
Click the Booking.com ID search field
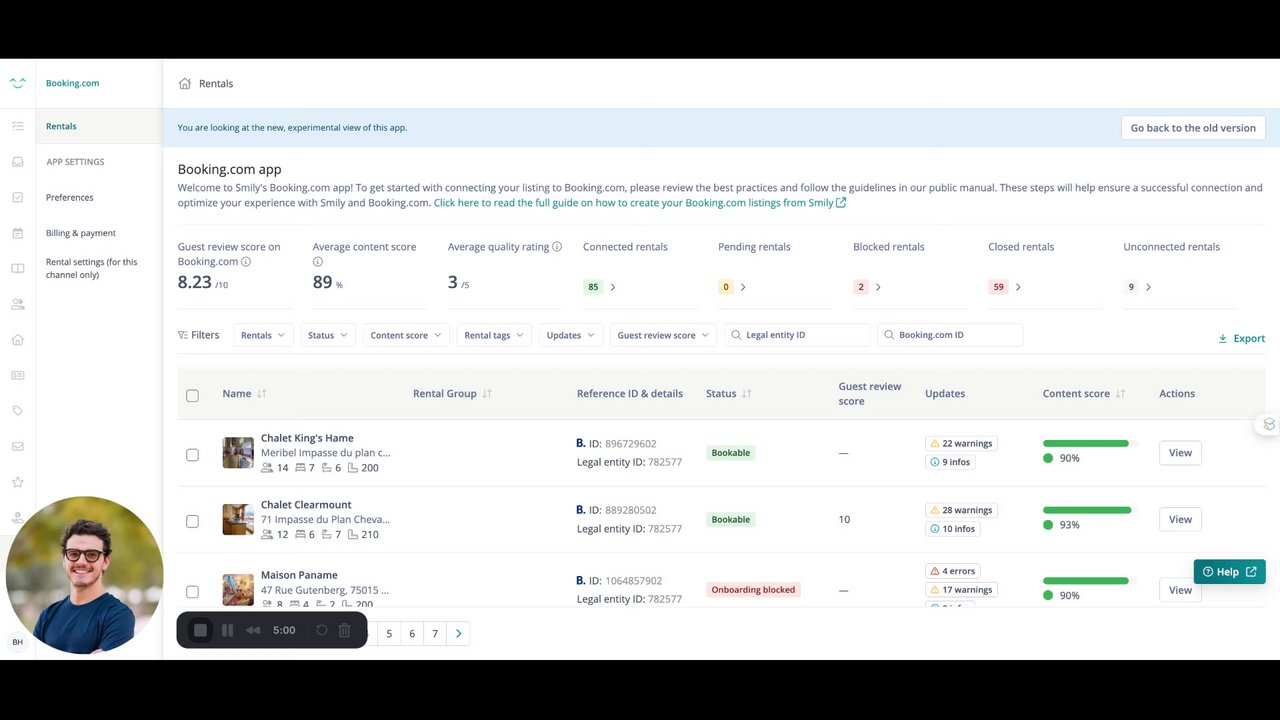(950, 335)
